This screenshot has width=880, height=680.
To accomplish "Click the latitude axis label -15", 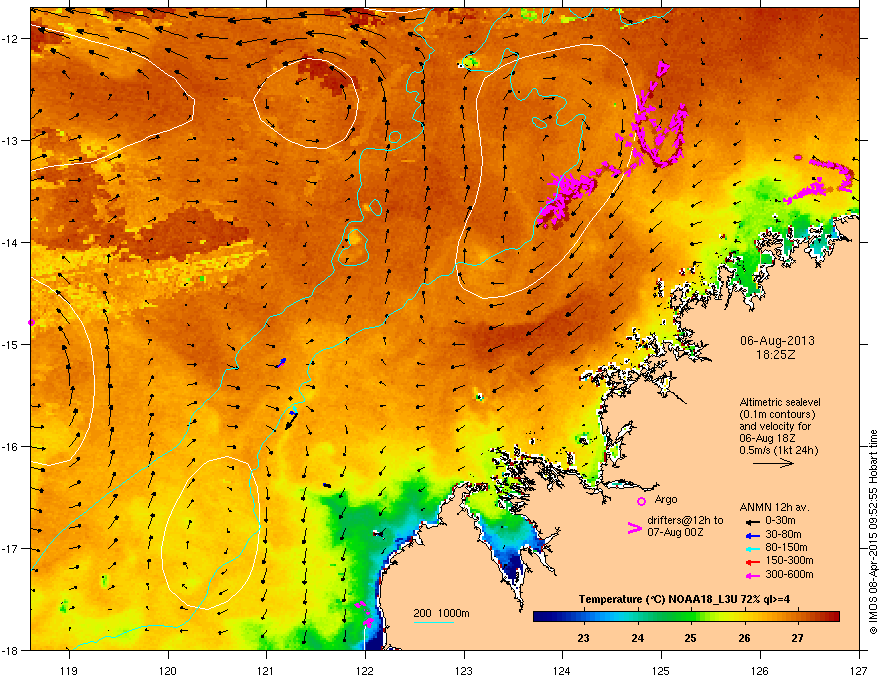I will coord(10,344).
